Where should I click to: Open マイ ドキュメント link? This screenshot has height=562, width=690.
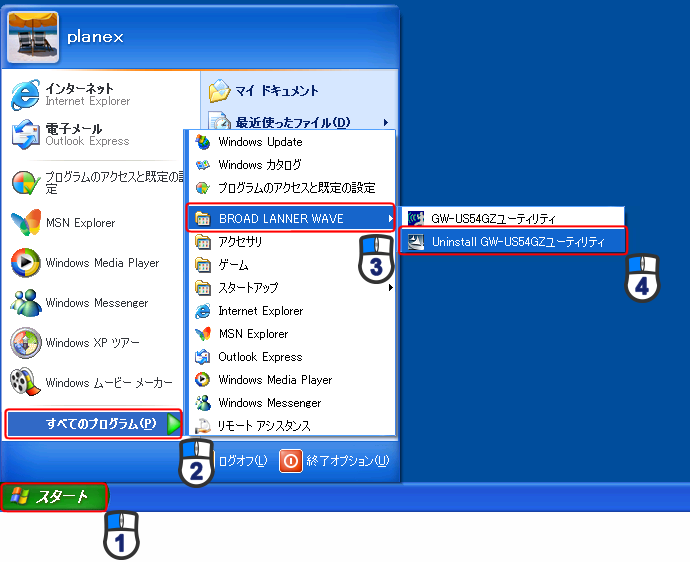[276, 91]
